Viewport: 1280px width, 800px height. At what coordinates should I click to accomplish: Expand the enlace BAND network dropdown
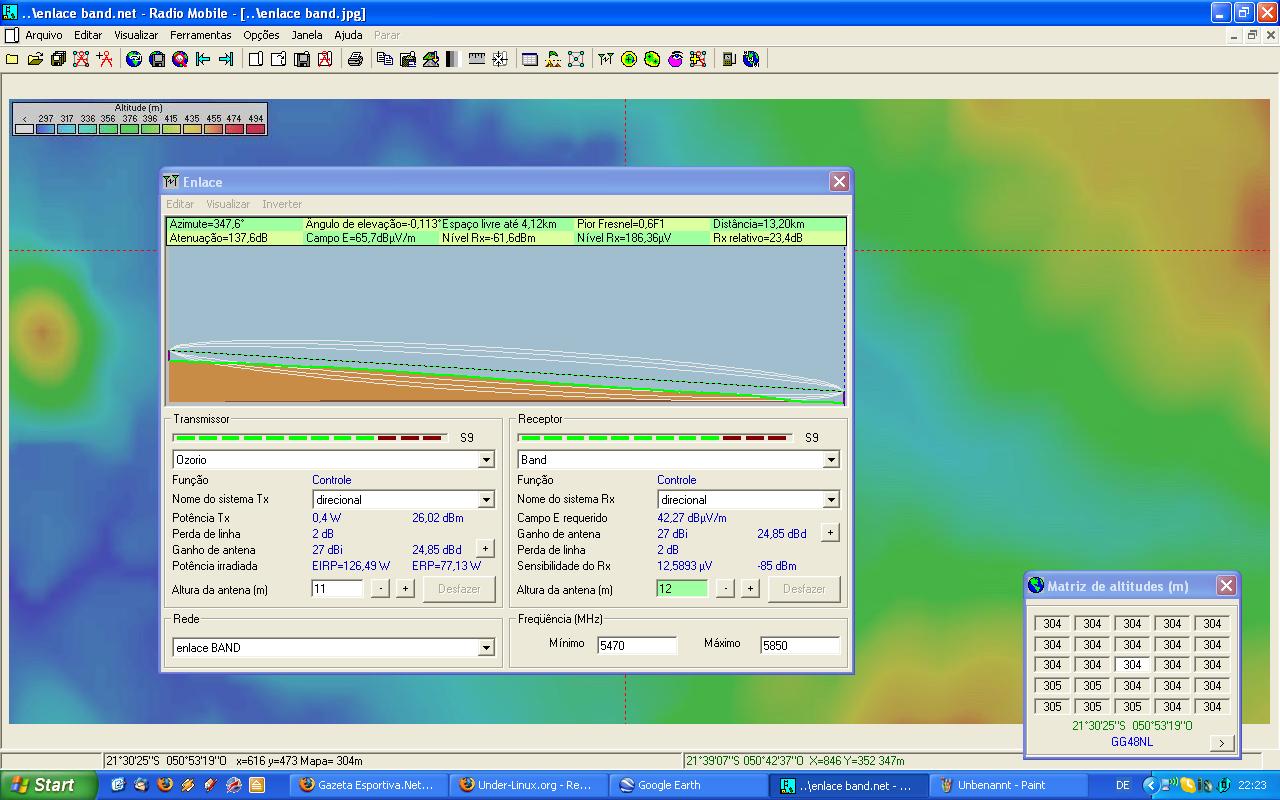(x=486, y=648)
